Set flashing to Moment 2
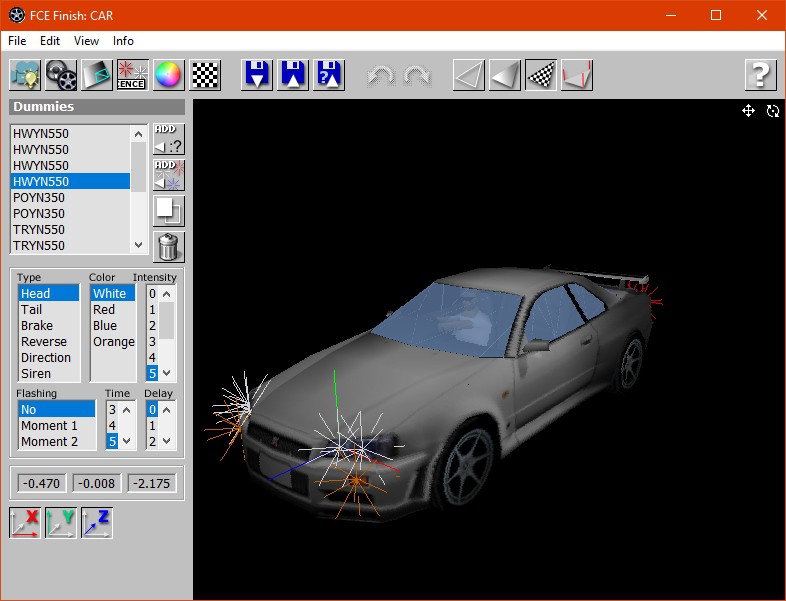The width and height of the screenshot is (786, 601). 57,442
